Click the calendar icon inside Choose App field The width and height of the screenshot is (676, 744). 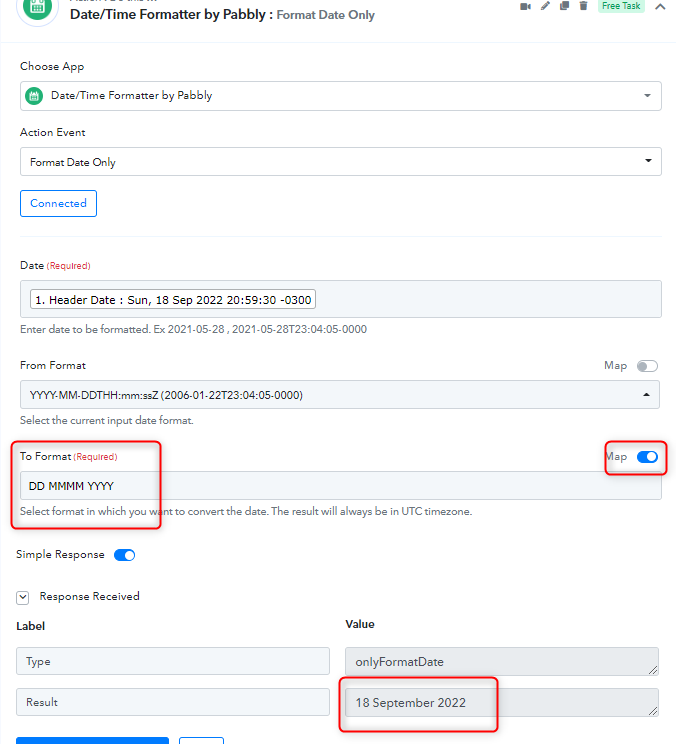[34, 96]
